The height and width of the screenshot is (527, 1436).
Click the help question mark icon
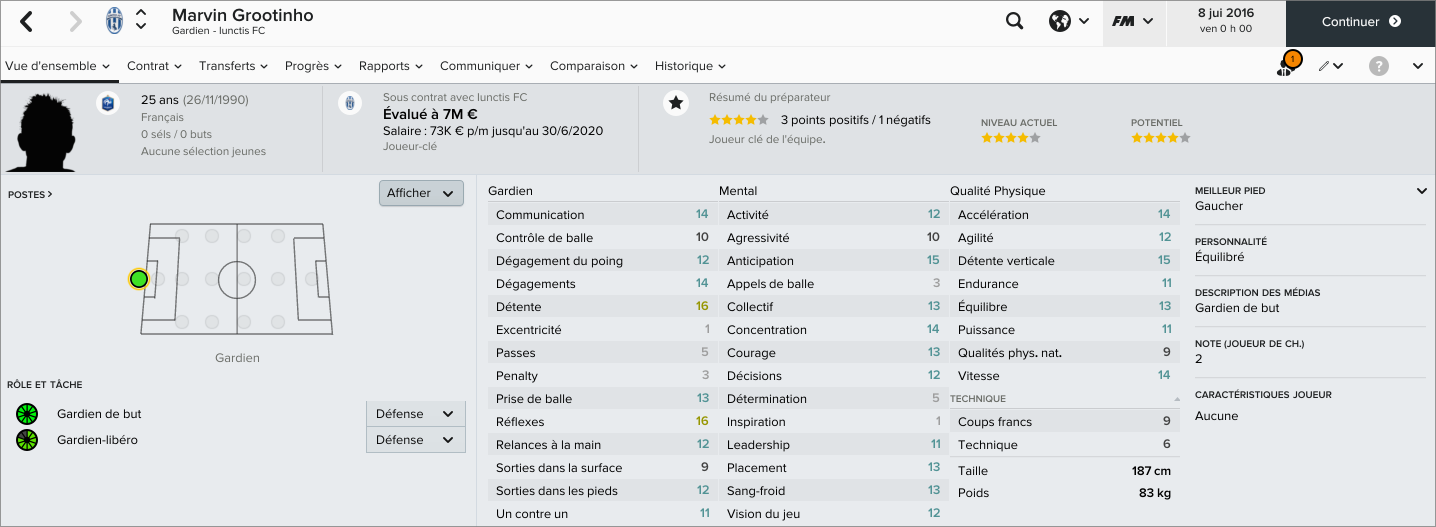pos(1379,66)
